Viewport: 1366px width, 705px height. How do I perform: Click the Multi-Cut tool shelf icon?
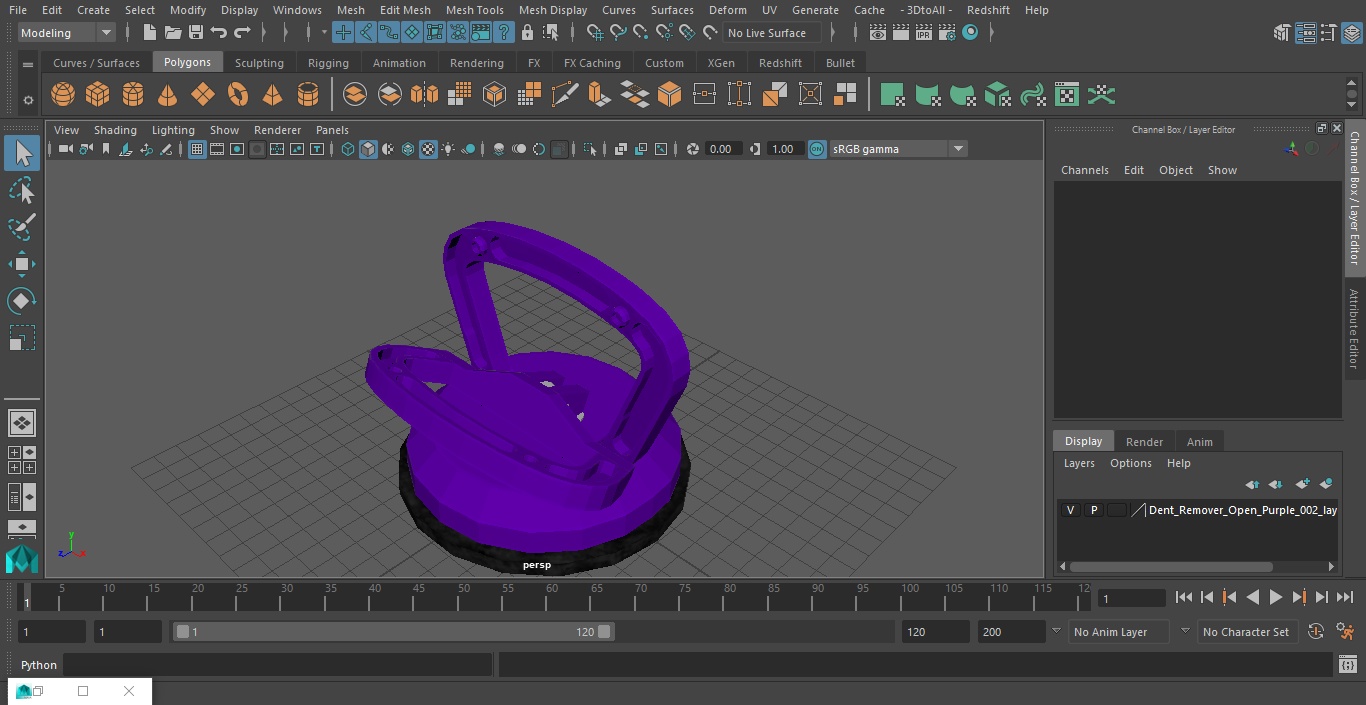click(565, 95)
